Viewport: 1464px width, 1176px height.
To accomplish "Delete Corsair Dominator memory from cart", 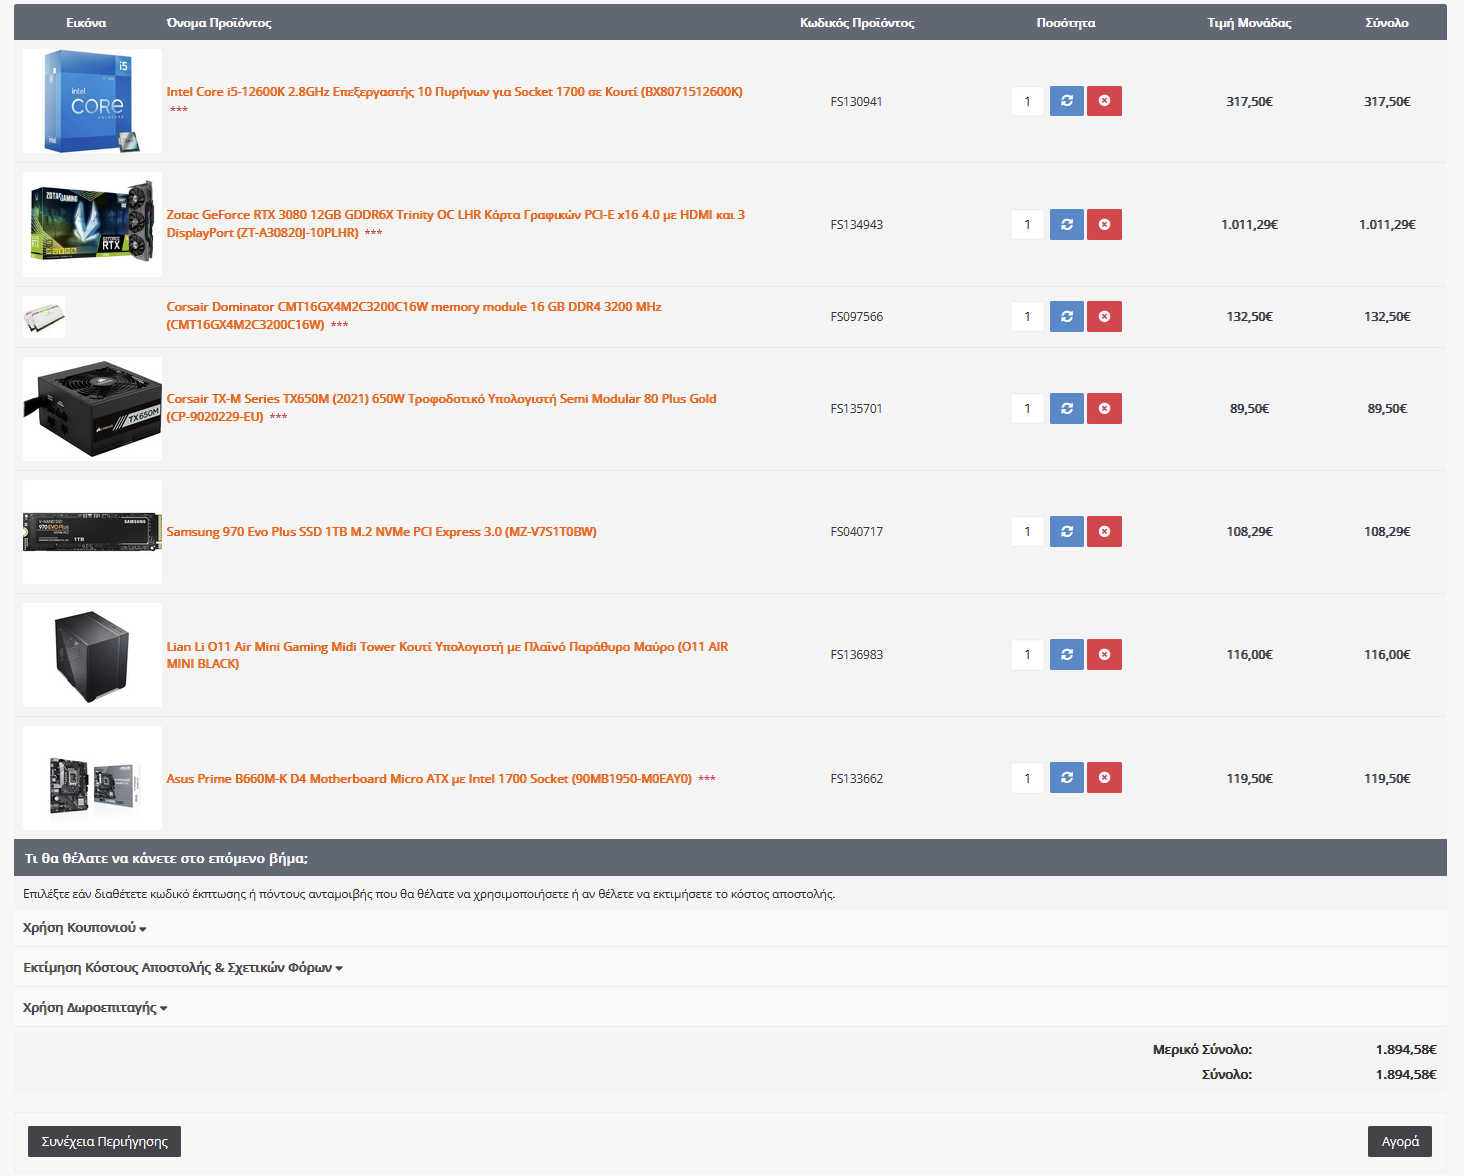I will coord(1104,316).
